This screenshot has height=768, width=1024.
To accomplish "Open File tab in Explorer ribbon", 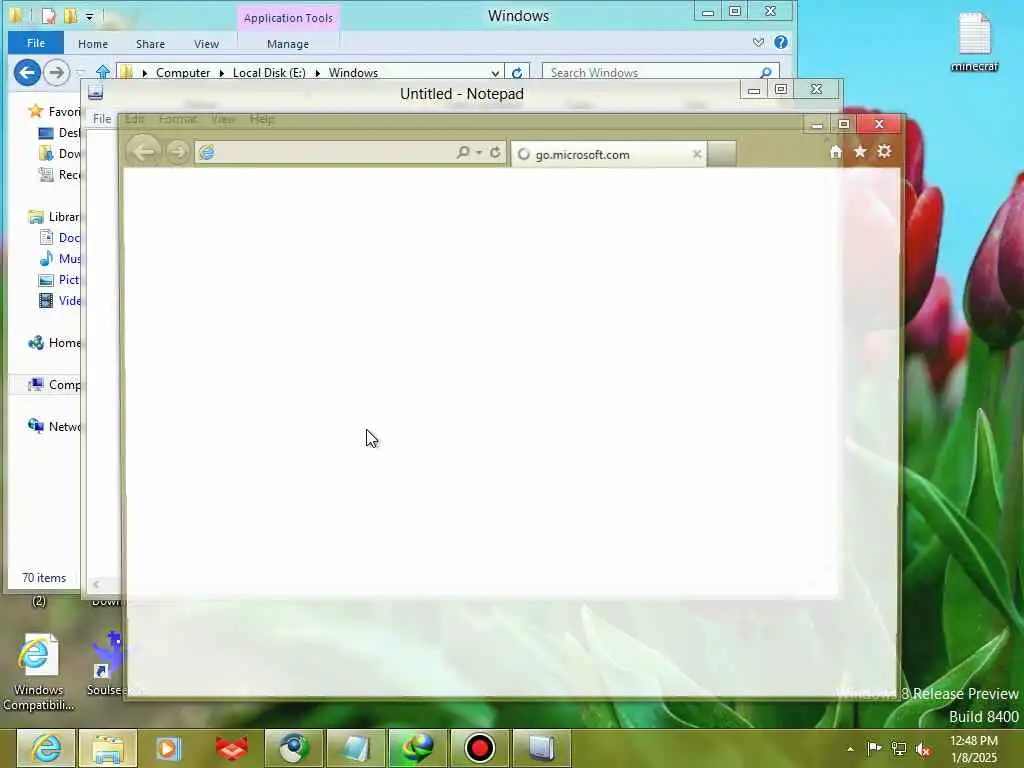I will tap(36, 43).
